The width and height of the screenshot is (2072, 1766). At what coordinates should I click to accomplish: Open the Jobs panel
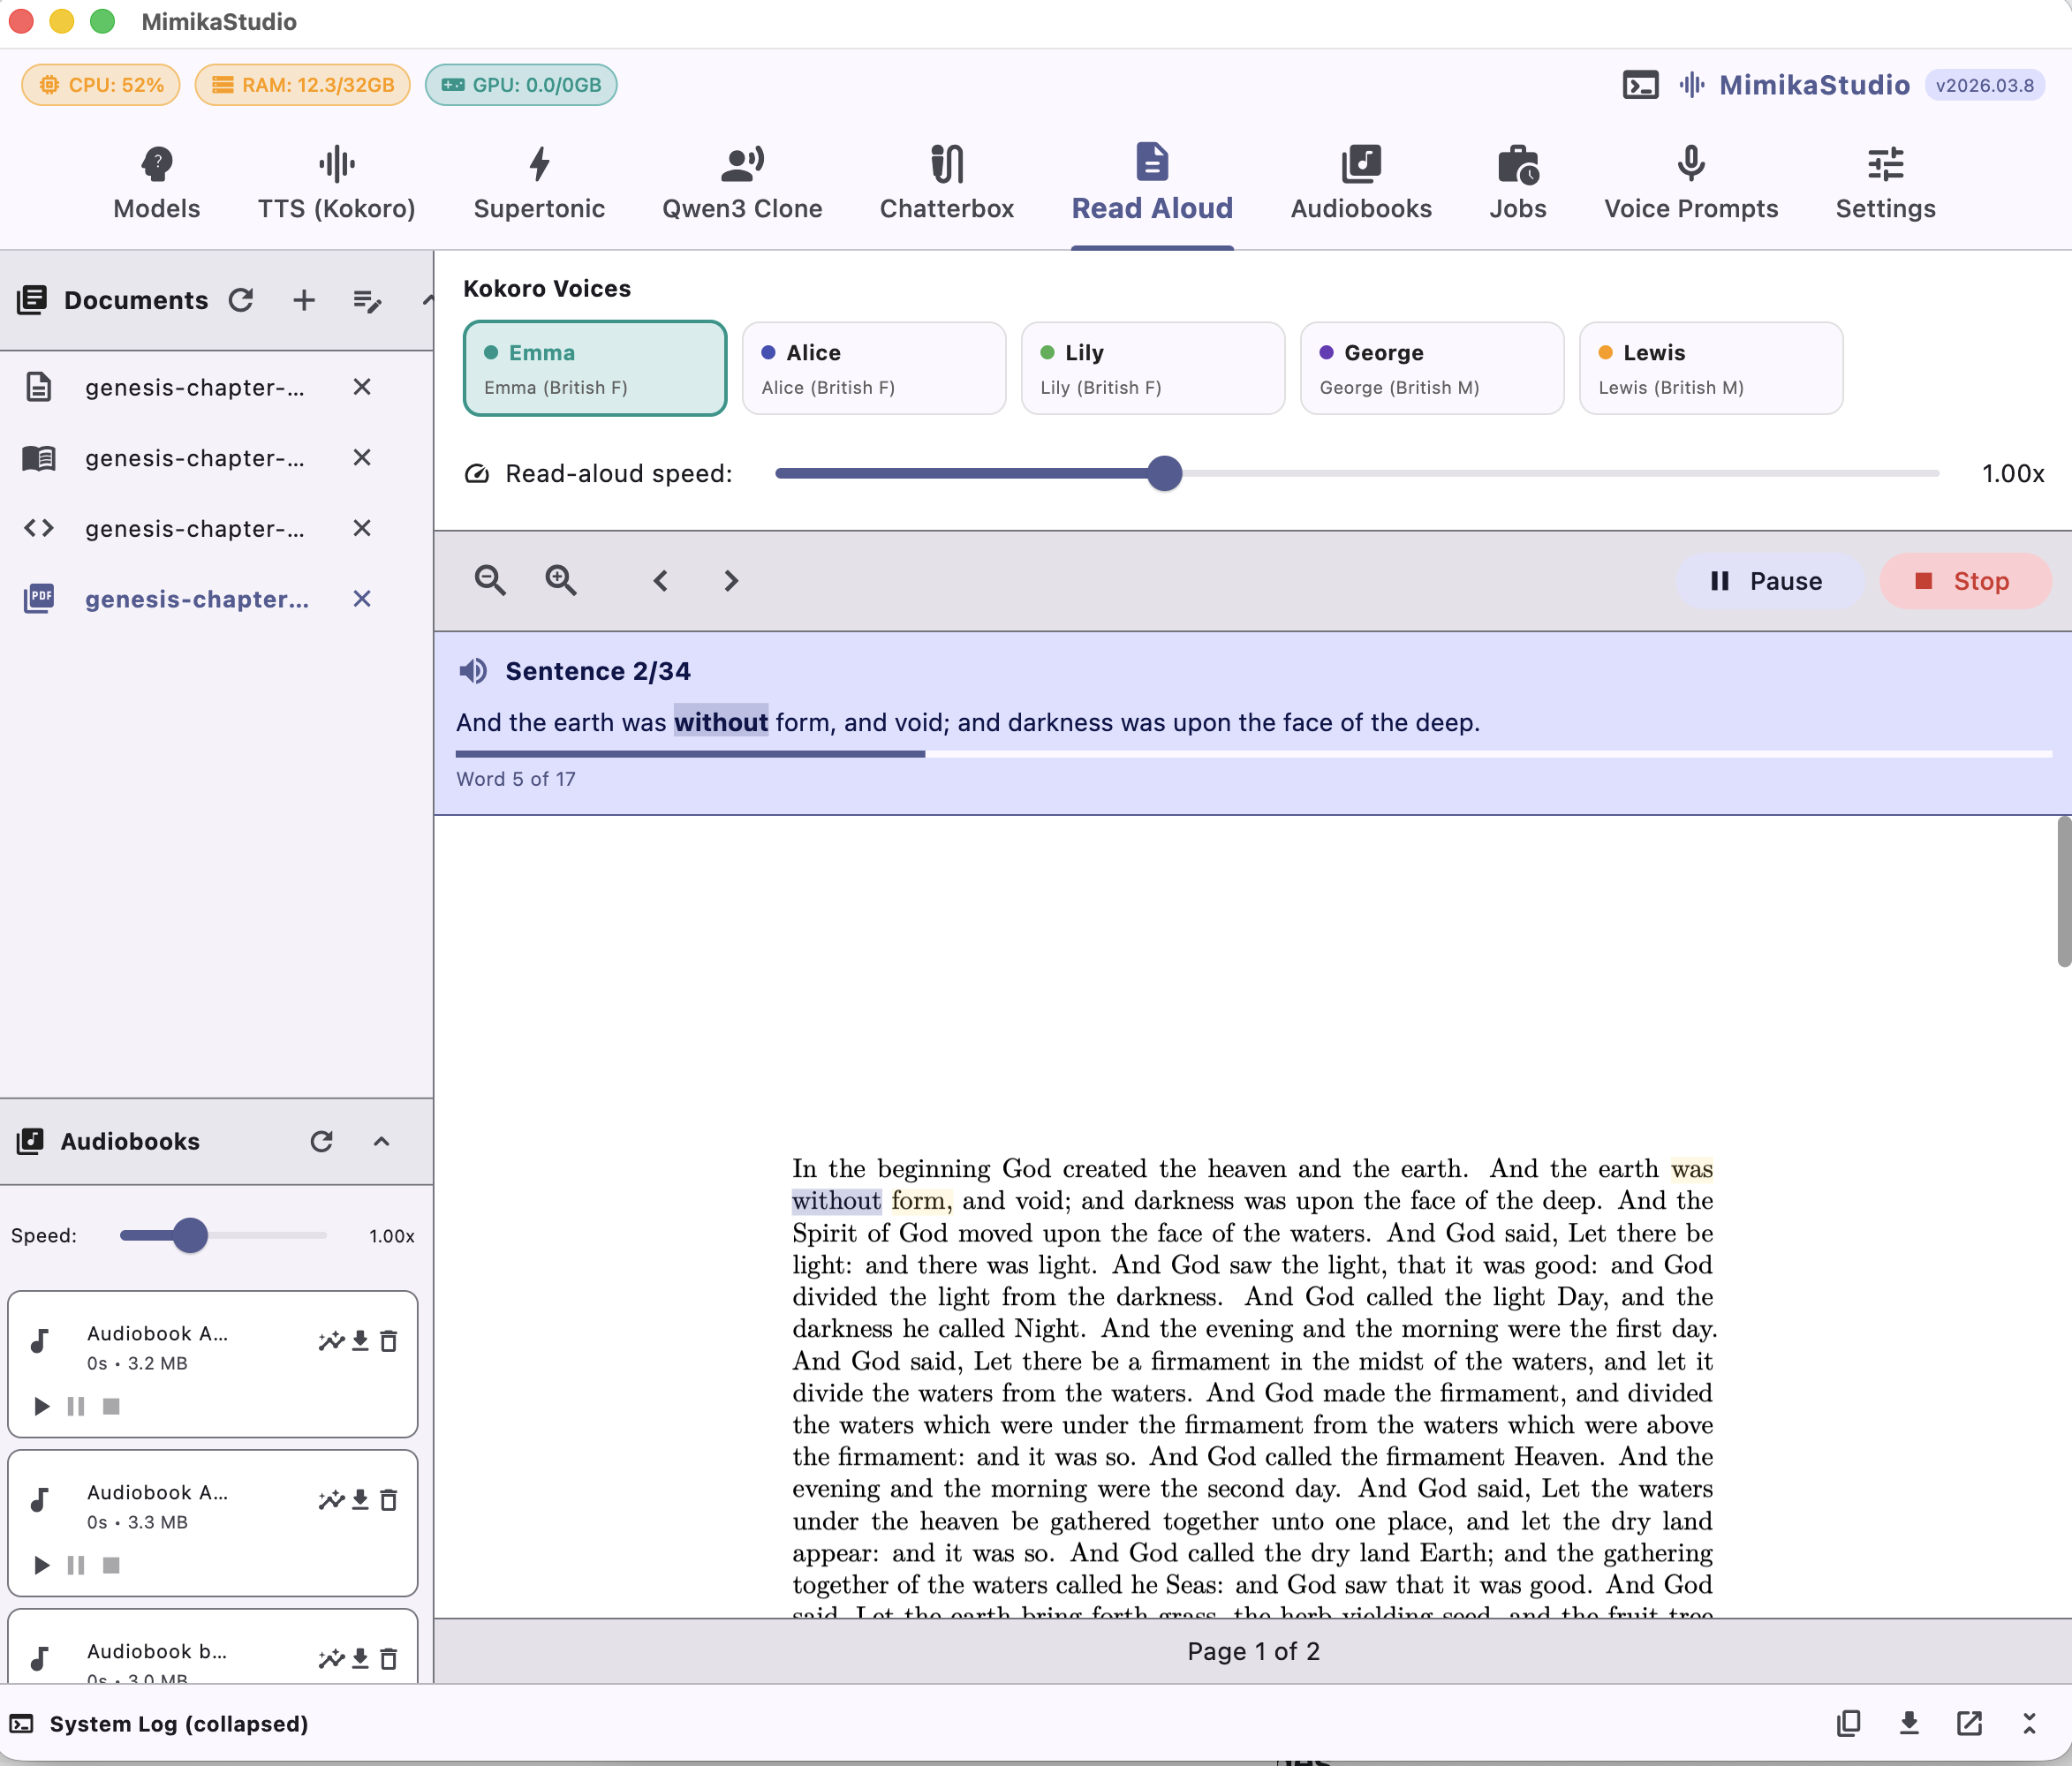tap(1517, 183)
